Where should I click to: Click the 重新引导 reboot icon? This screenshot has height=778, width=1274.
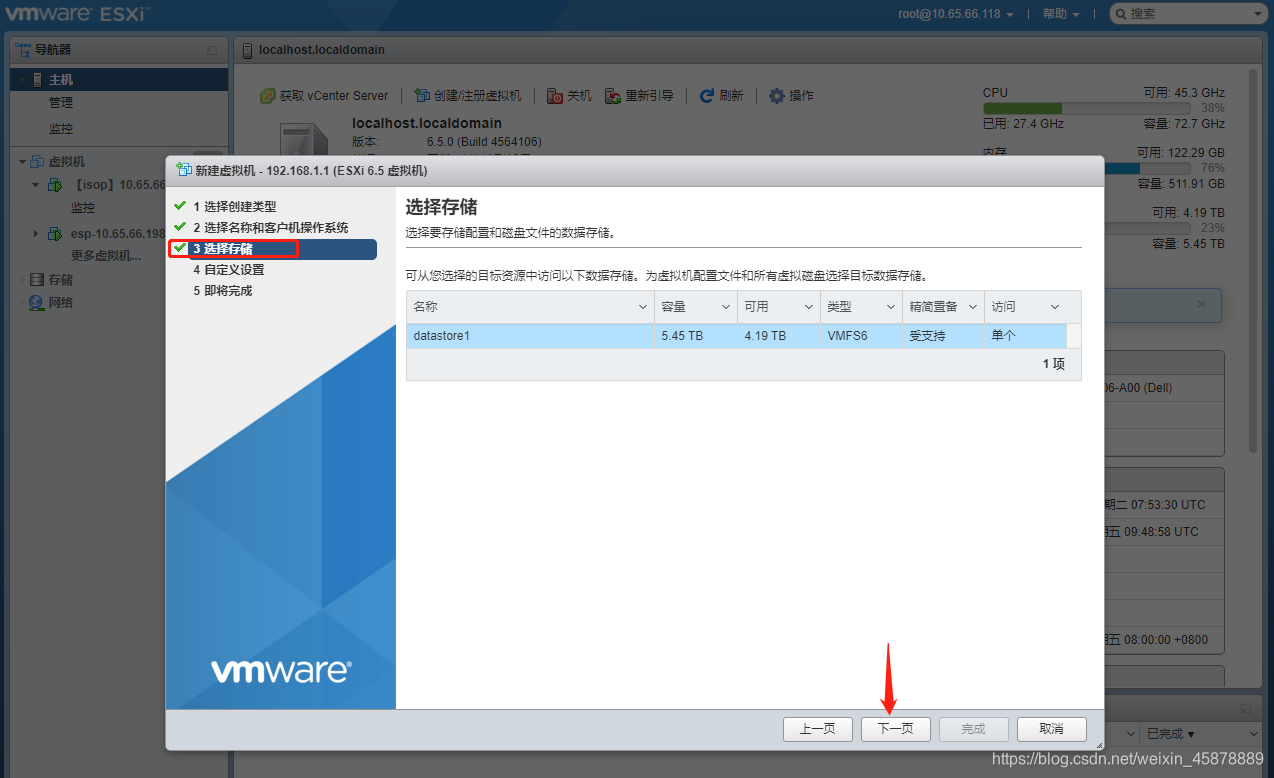coord(614,96)
